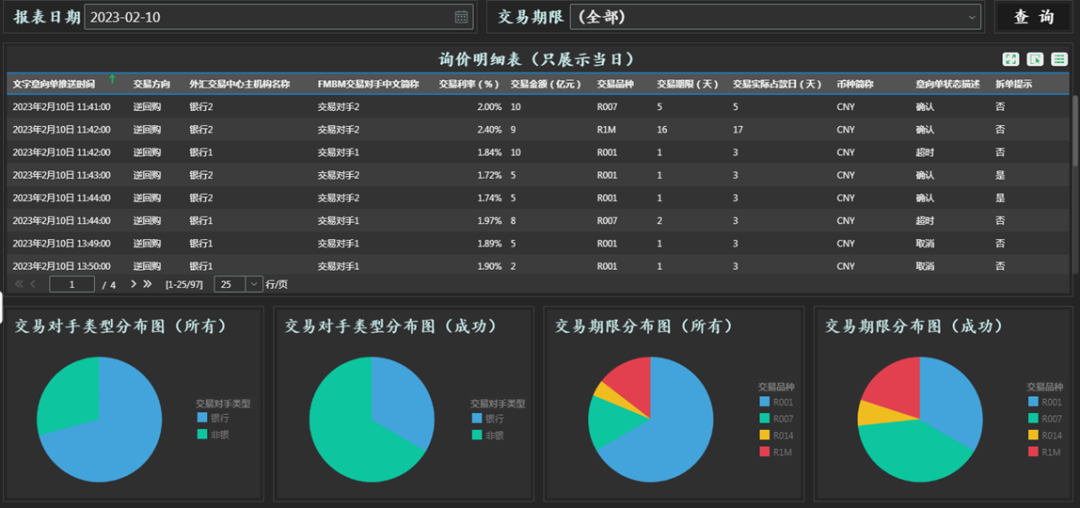Sort by 交易利率（%） column header

469,84
